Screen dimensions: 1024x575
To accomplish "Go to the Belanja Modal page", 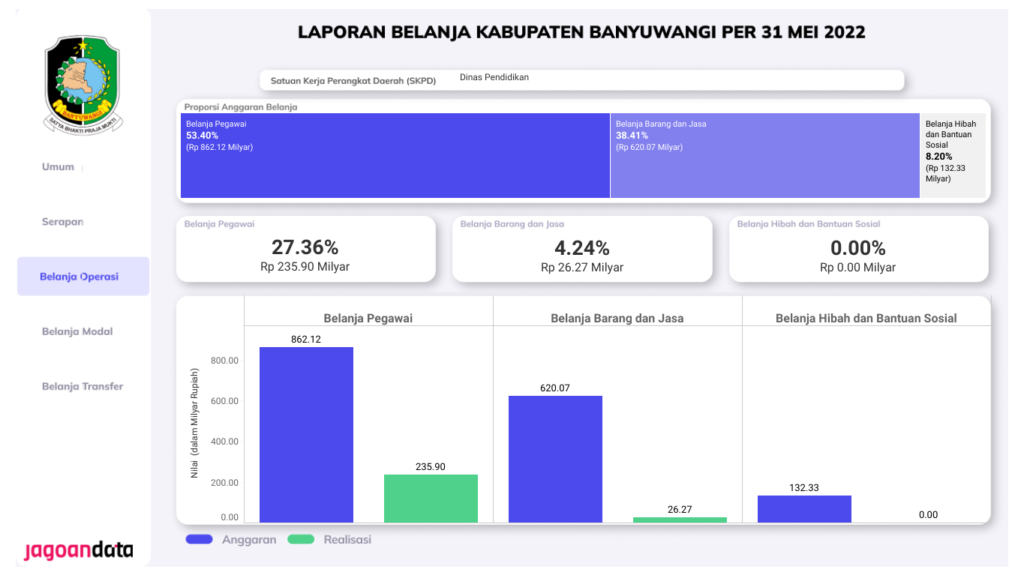I will tap(77, 331).
